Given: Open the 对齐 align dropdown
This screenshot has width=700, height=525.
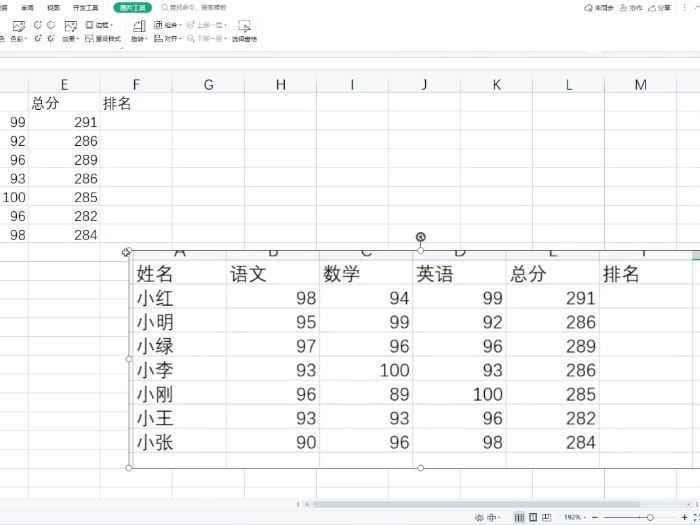Looking at the screenshot, I should [167, 39].
